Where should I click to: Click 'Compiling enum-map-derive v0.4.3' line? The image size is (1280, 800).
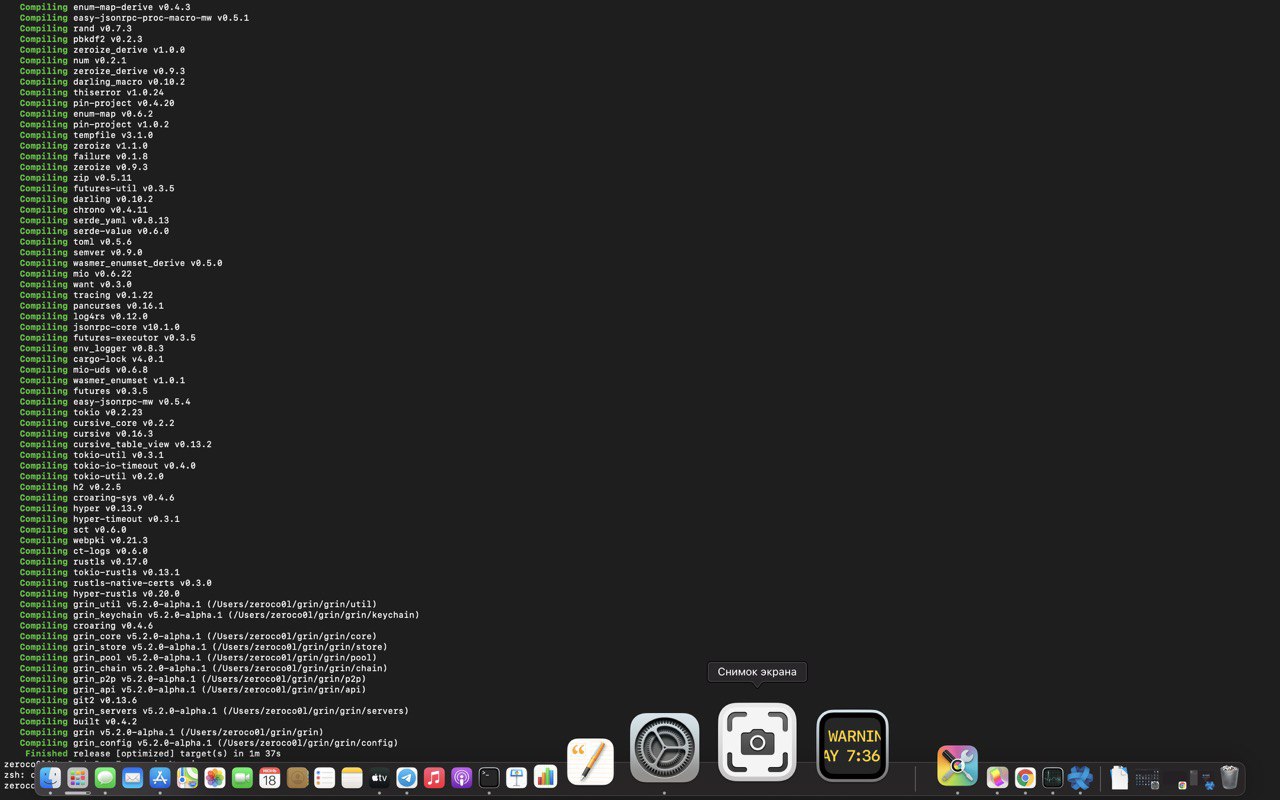click(105, 7)
